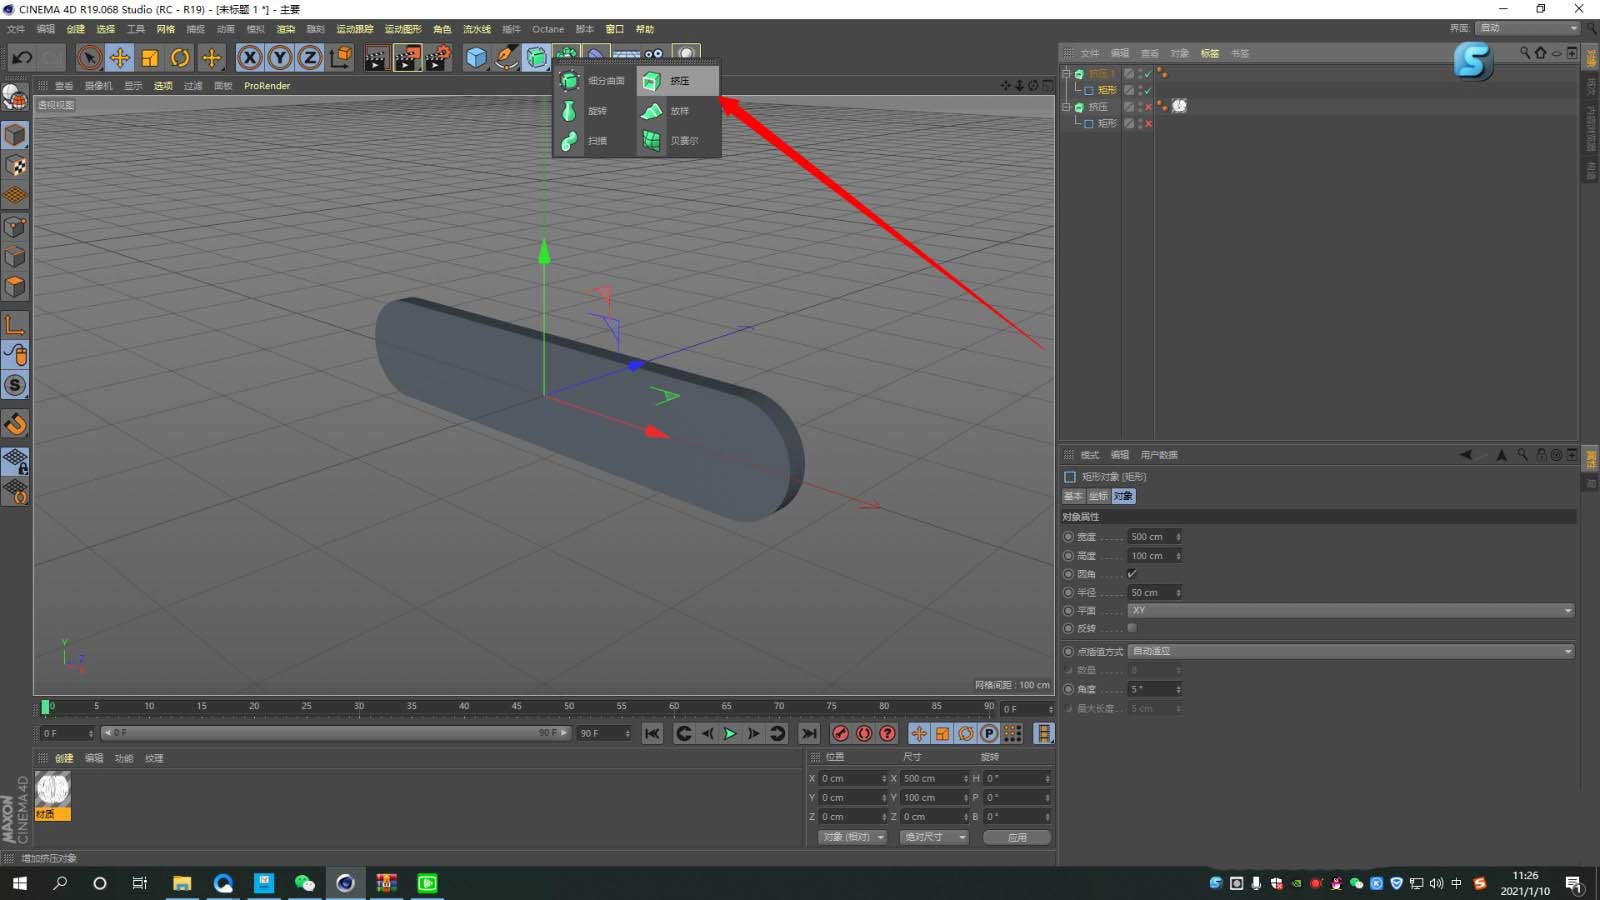Click the Render to Picture Viewer icon

point(405,57)
